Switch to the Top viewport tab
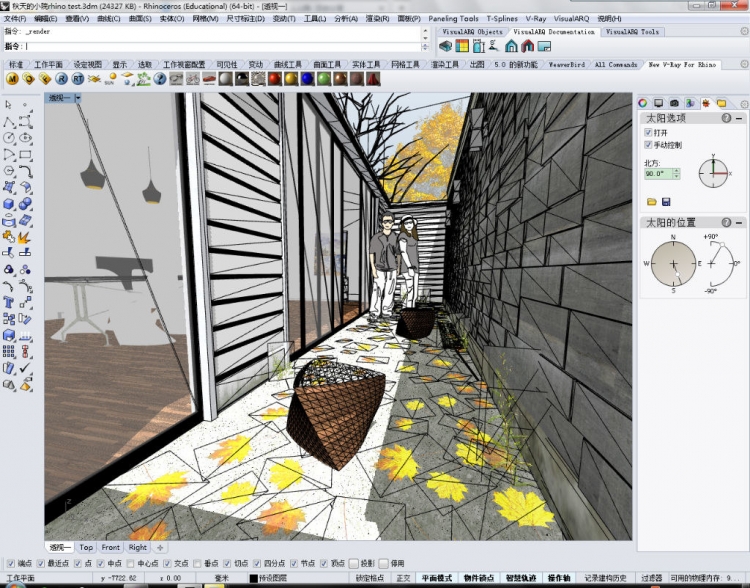This screenshot has height=588, width=750. 87,547
